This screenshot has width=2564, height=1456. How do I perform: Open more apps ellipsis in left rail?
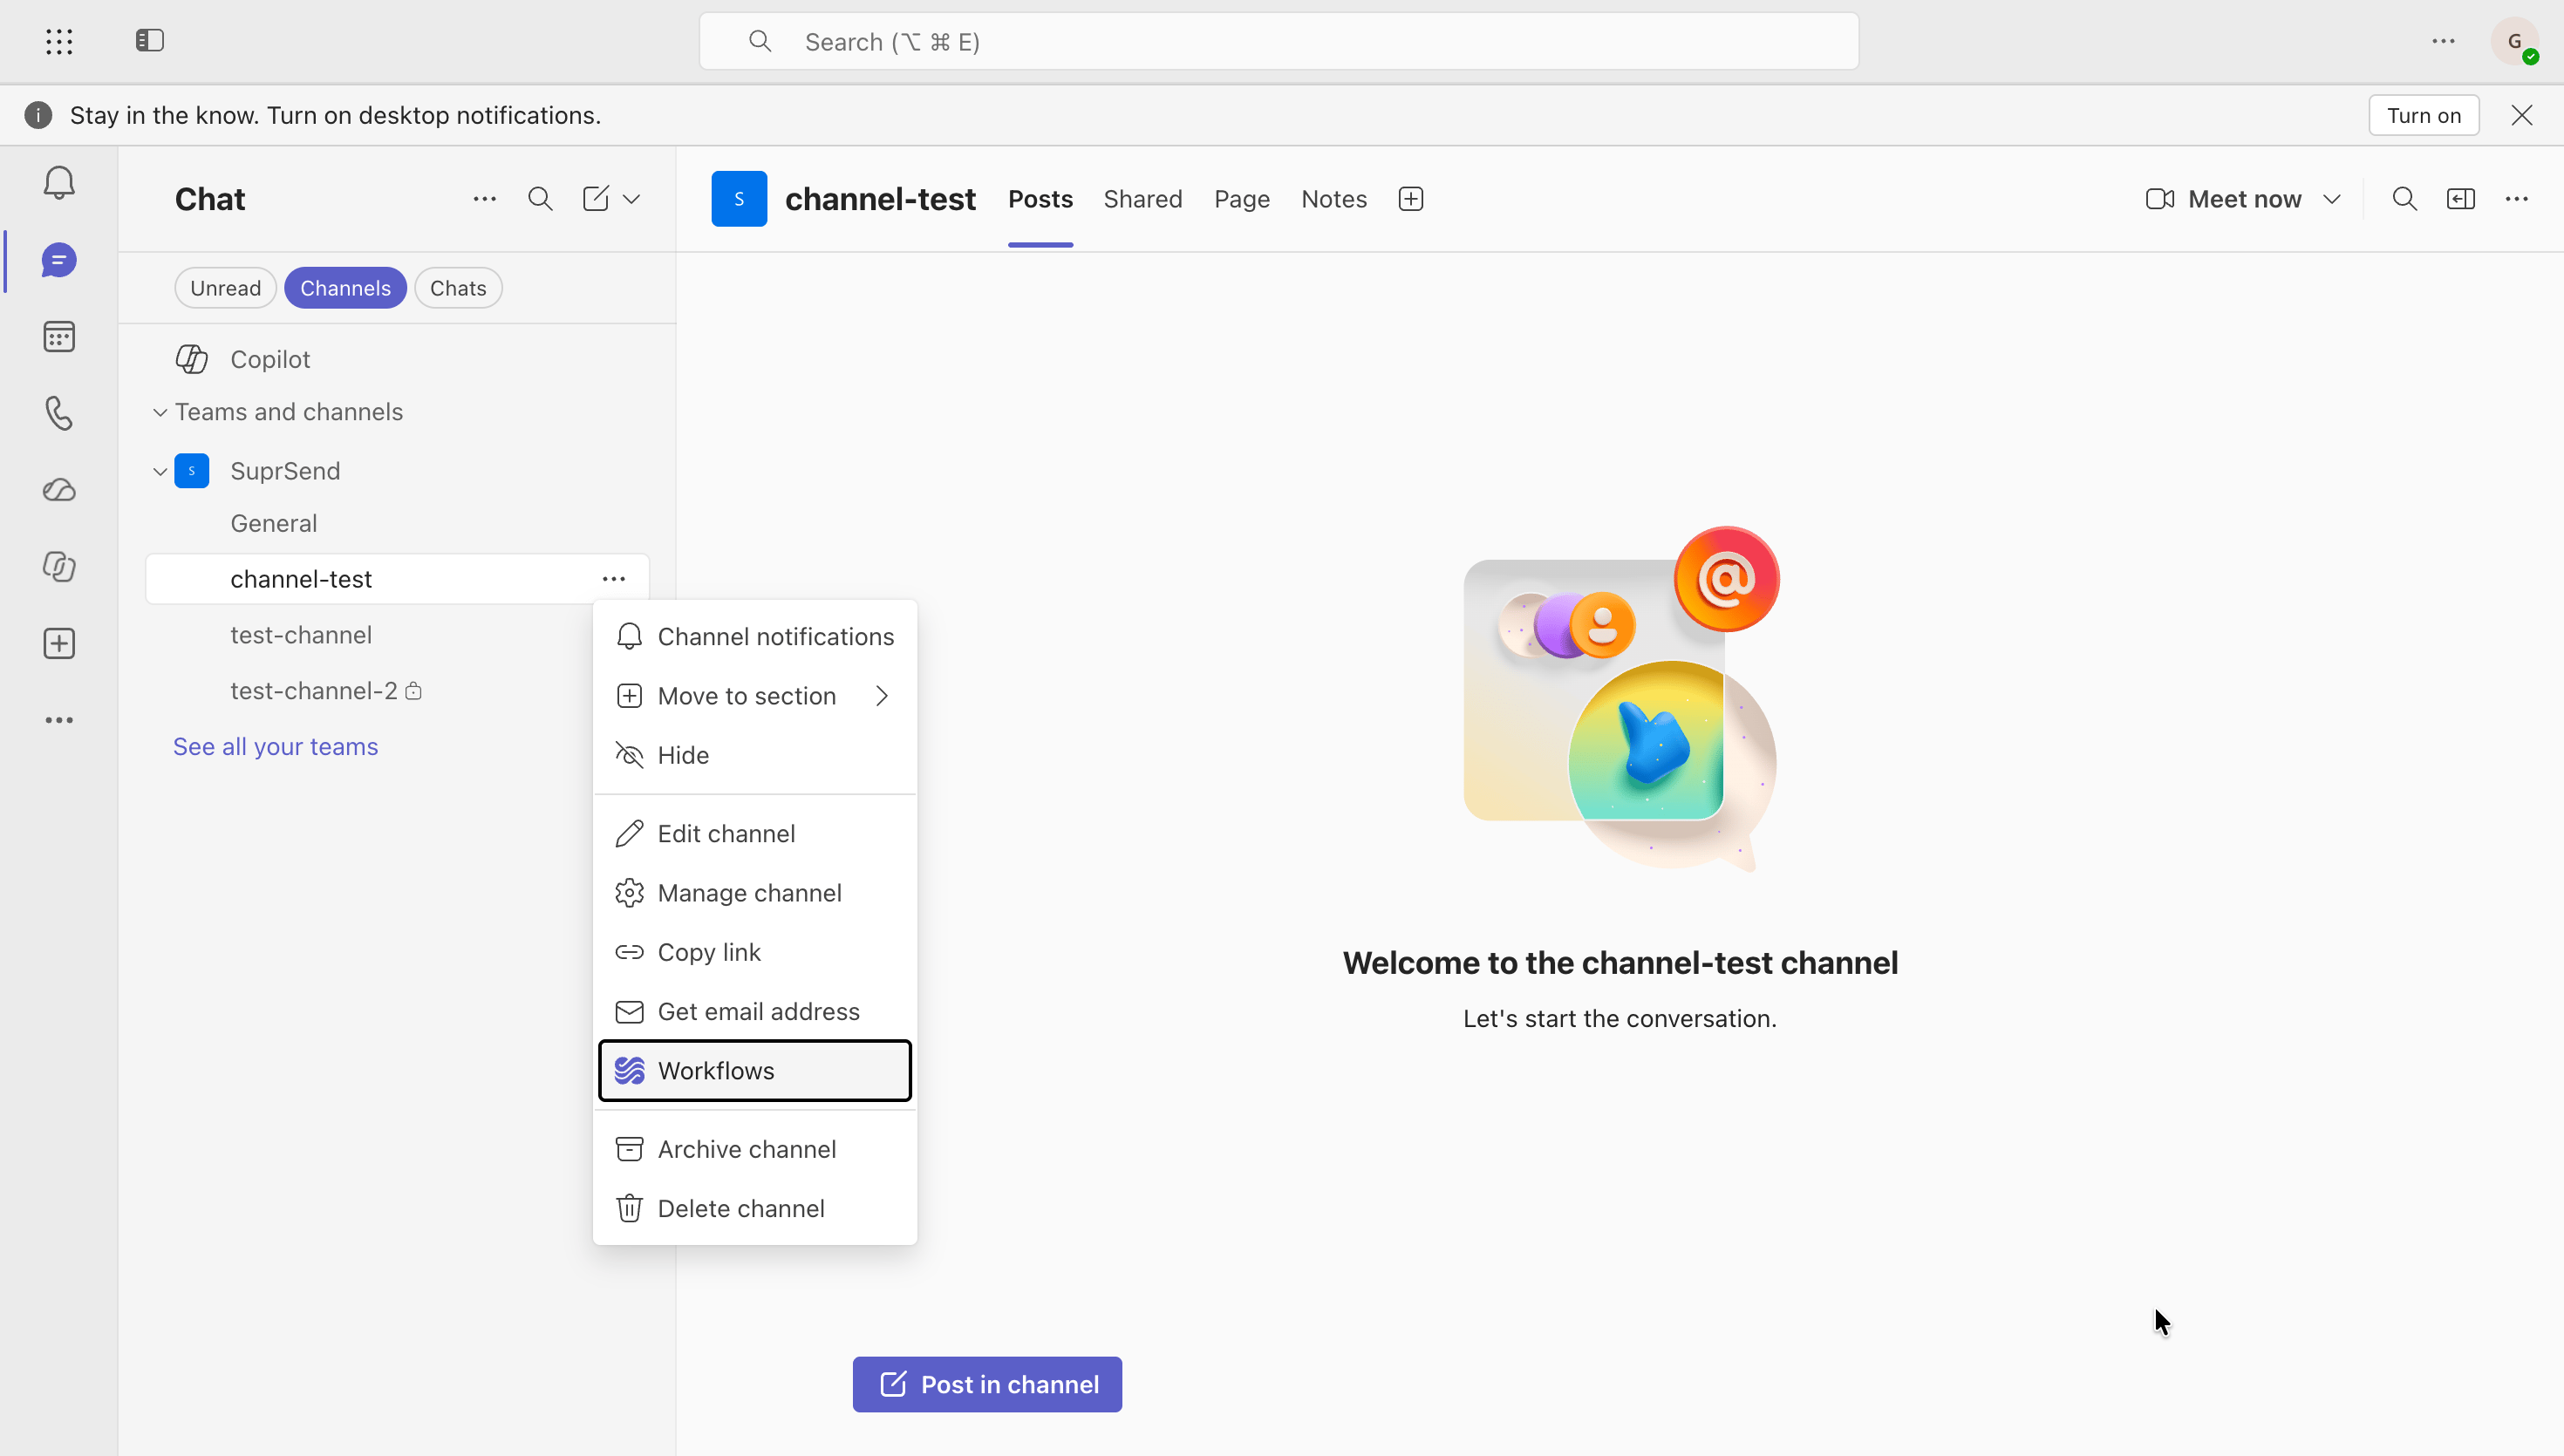[59, 720]
